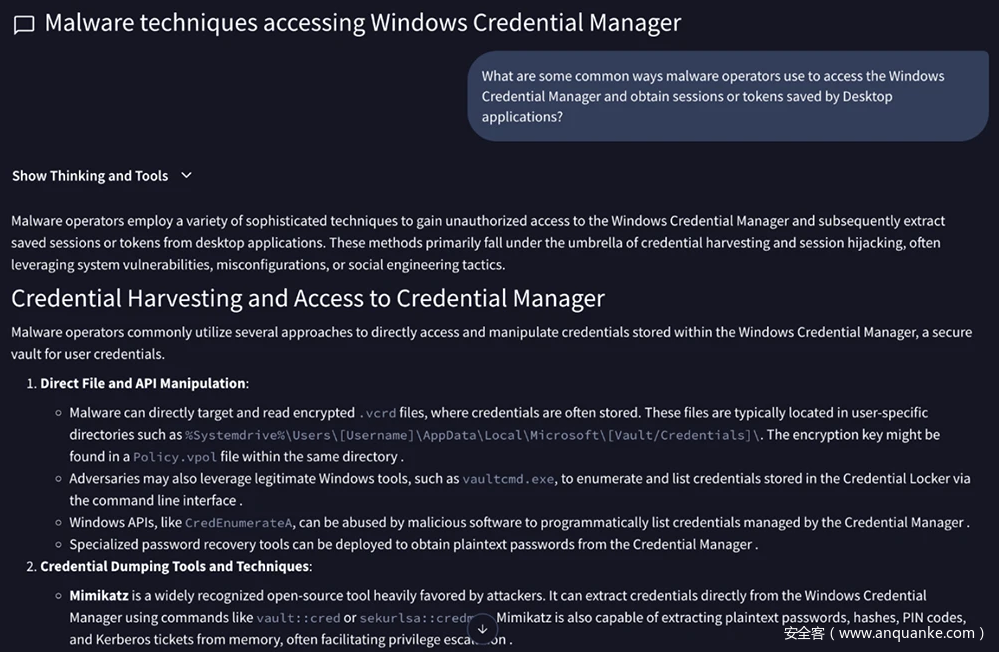Click the CredEnumerateA code snippet

coord(239,523)
